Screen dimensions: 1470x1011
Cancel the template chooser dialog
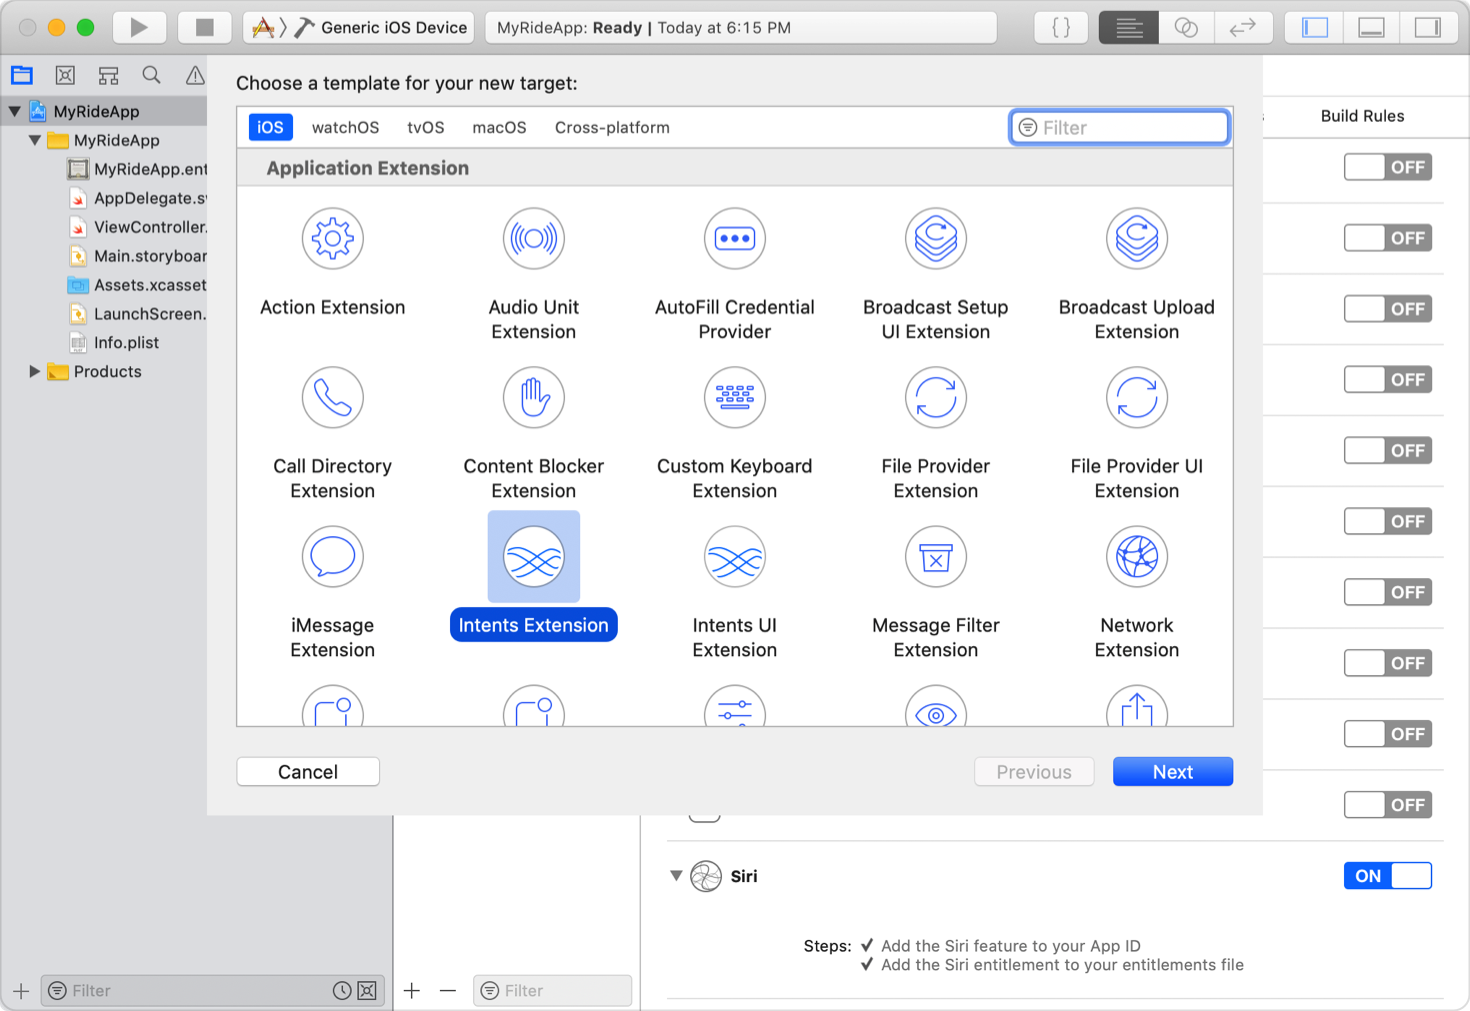point(307,771)
